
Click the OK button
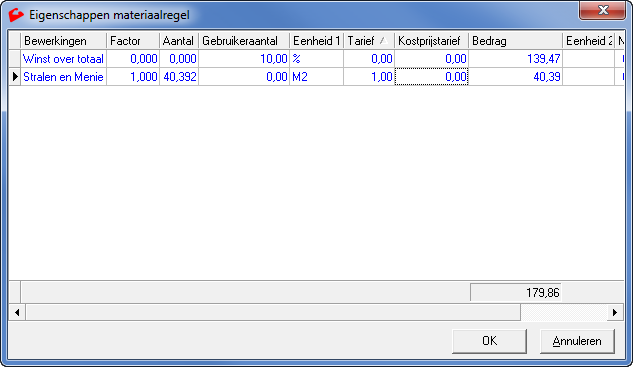coord(489,341)
